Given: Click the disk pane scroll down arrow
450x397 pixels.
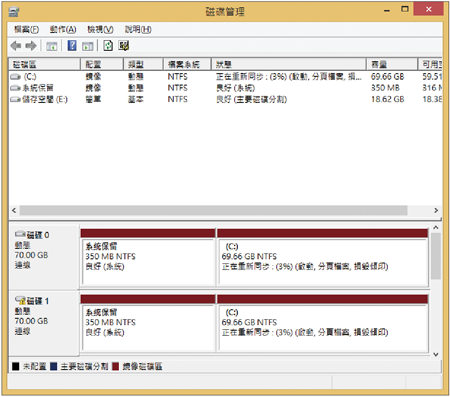Looking at the screenshot, I should click(x=436, y=354).
